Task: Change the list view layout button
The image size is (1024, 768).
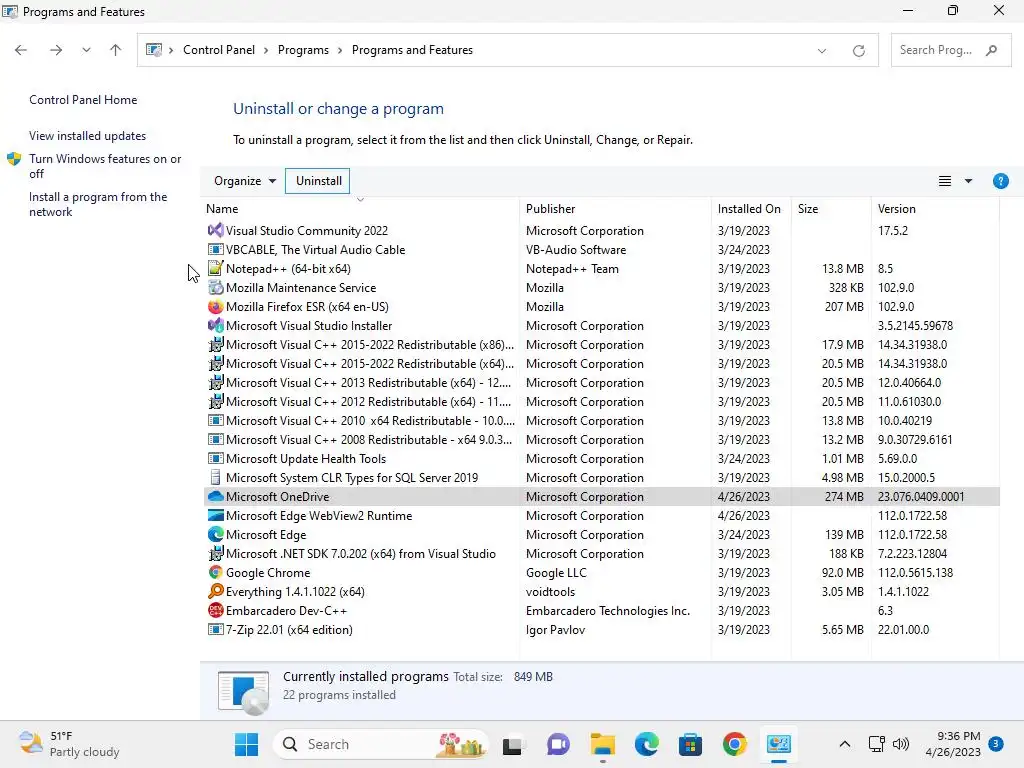Action: point(944,181)
